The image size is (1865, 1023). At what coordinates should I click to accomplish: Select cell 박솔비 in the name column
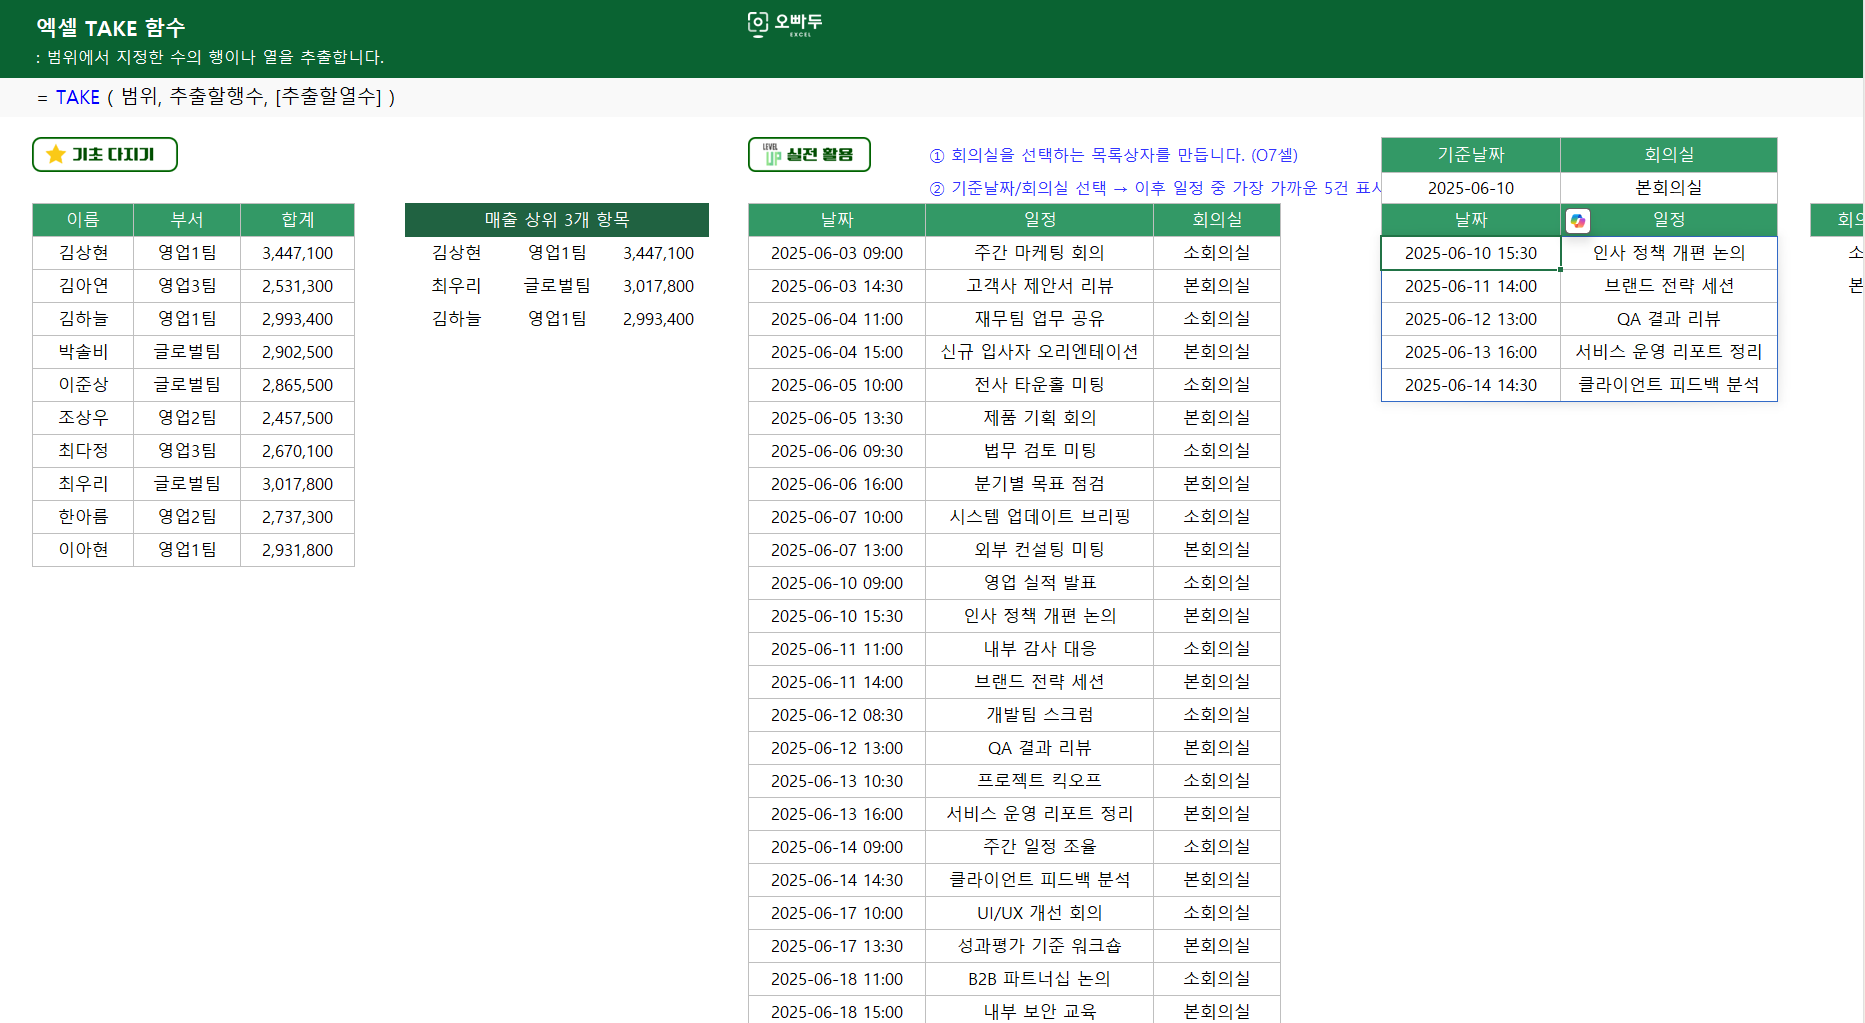point(83,352)
